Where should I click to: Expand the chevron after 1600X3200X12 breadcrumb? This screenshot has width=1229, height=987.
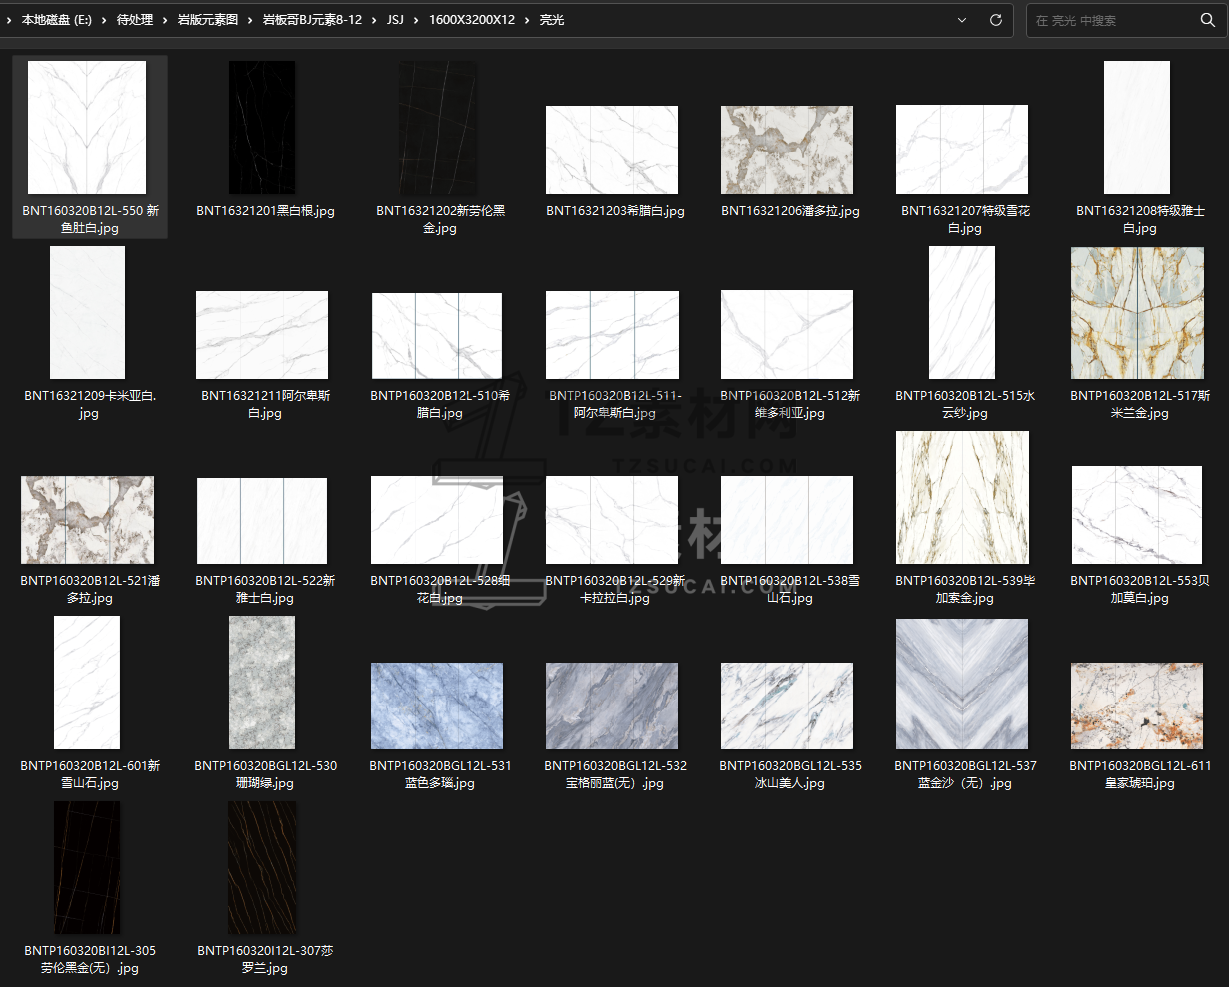click(527, 20)
